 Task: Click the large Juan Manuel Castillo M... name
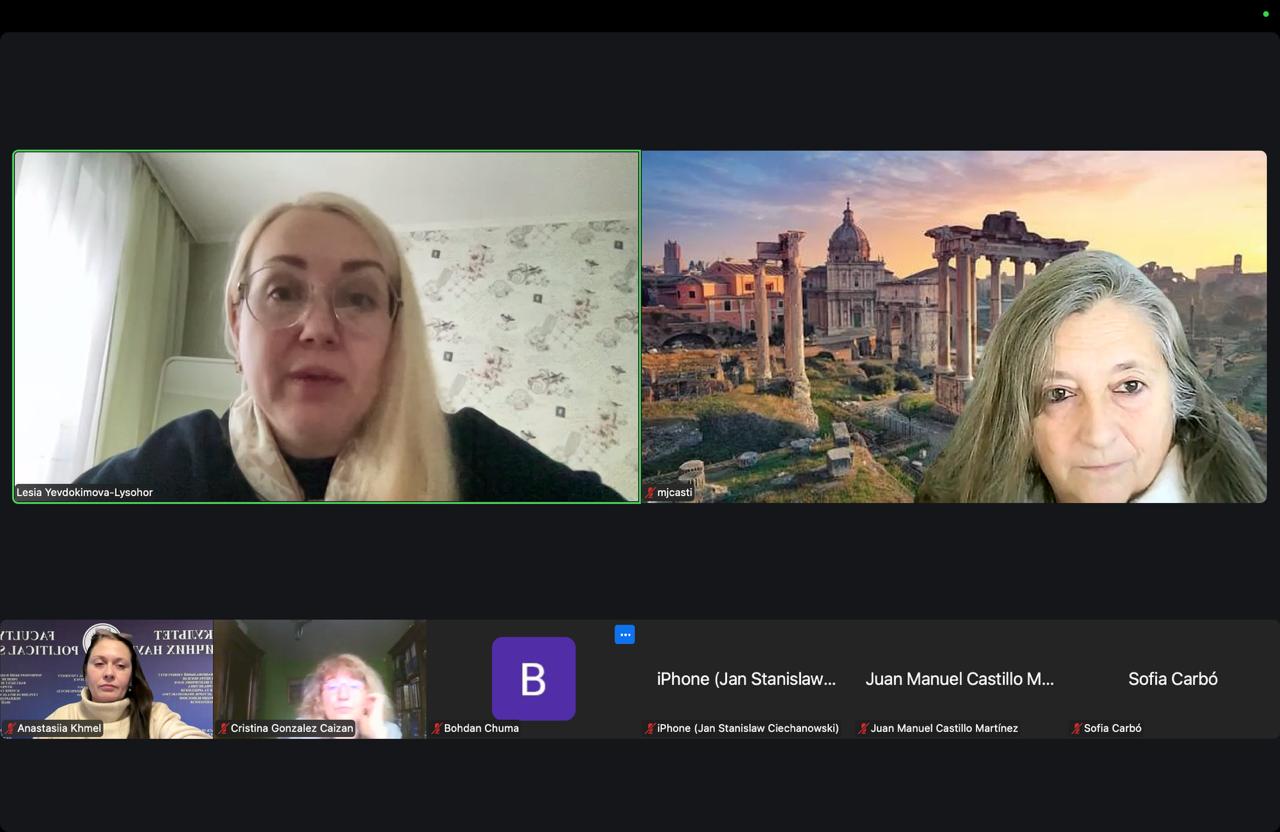pos(959,679)
